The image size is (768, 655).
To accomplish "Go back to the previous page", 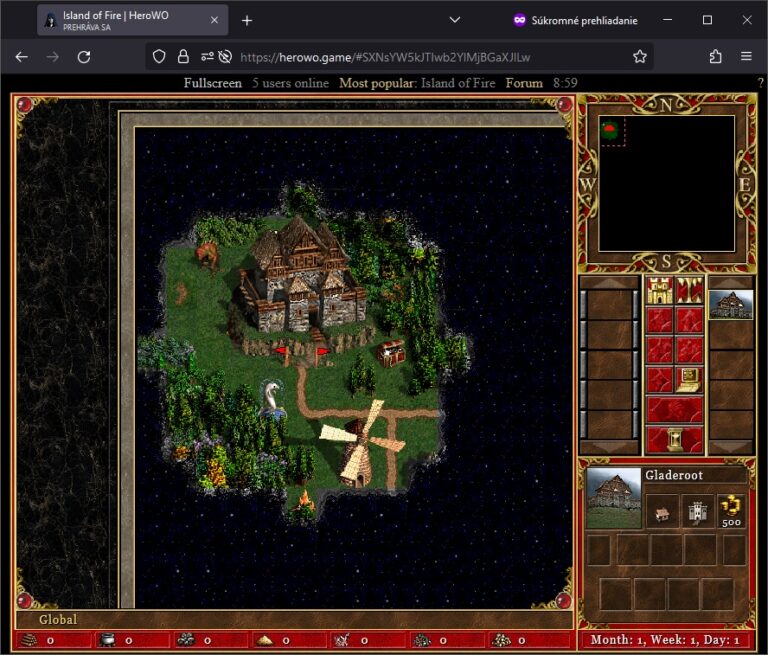I will [22, 57].
